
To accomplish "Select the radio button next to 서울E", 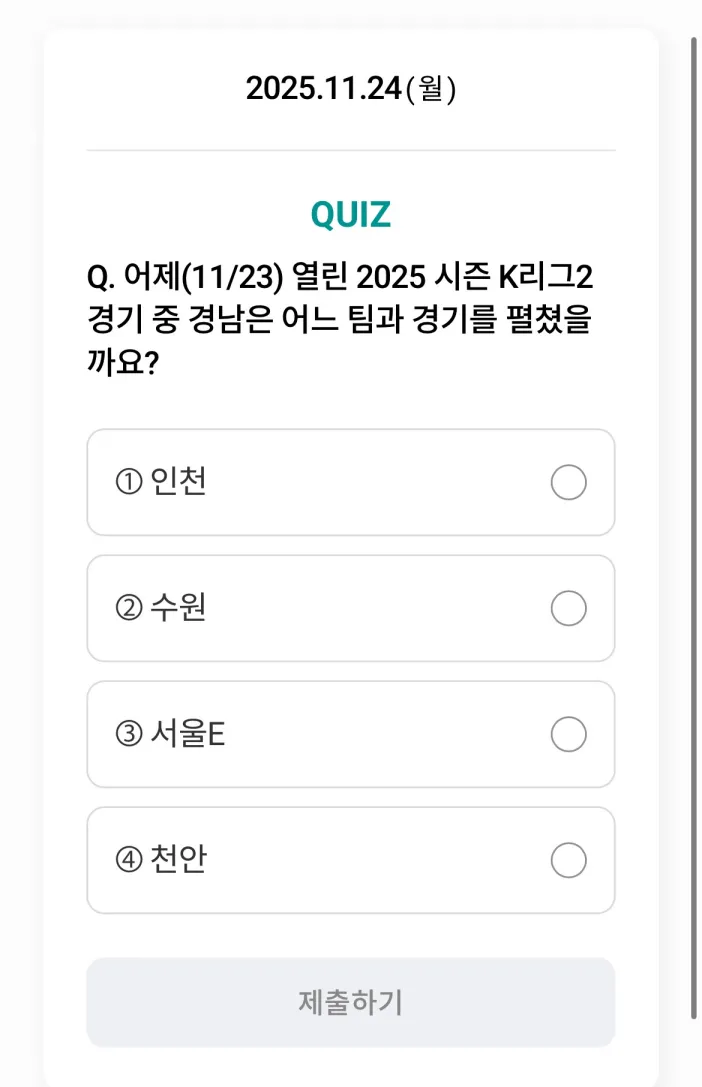I will [568, 735].
